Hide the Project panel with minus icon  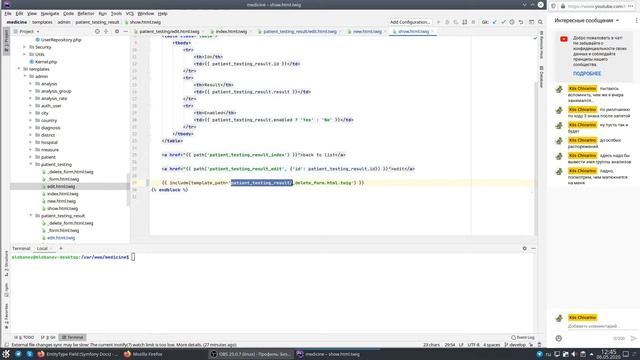click(125, 31)
